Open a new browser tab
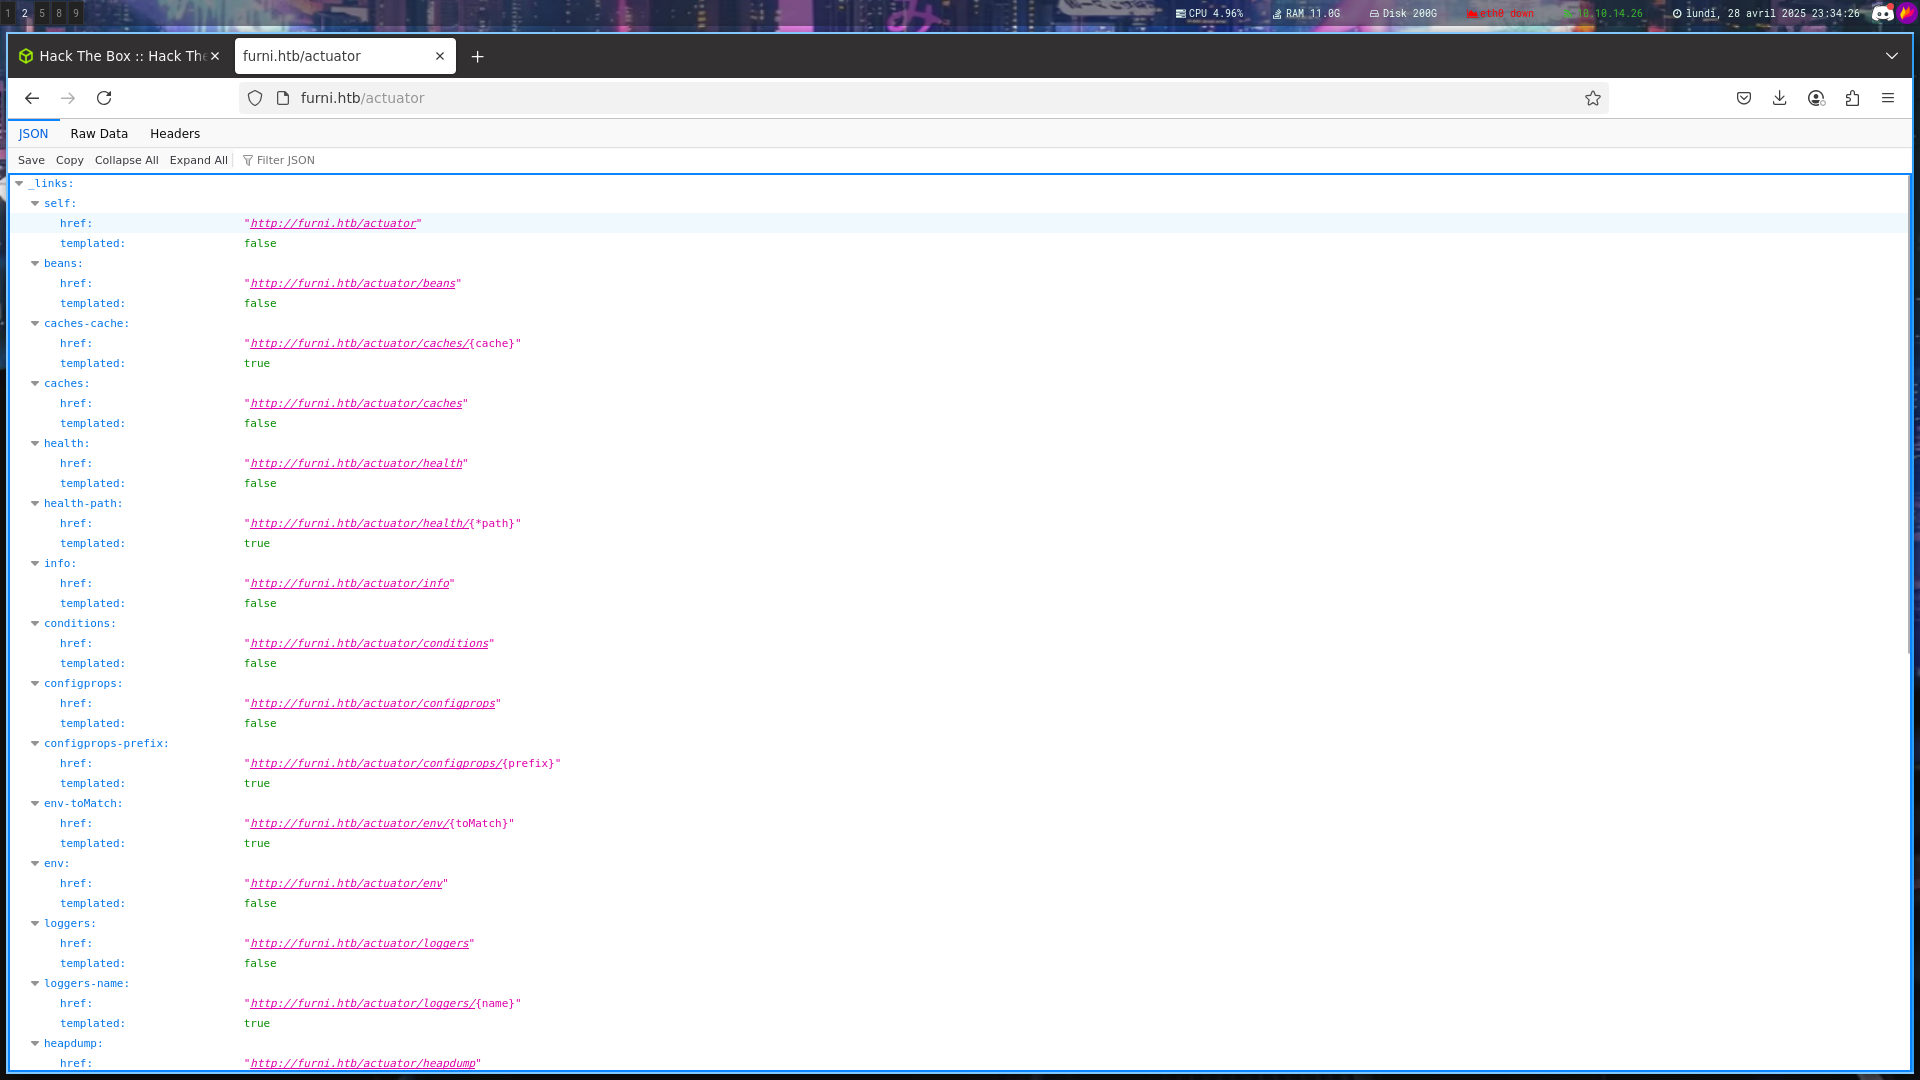The height and width of the screenshot is (1080, 1920). pos(478,57)
